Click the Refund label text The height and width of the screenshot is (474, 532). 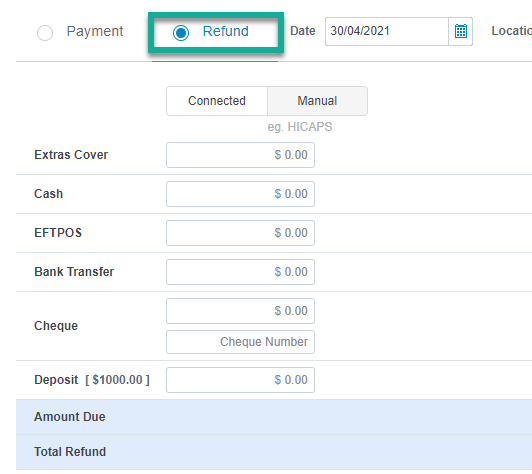coord(226,31)
